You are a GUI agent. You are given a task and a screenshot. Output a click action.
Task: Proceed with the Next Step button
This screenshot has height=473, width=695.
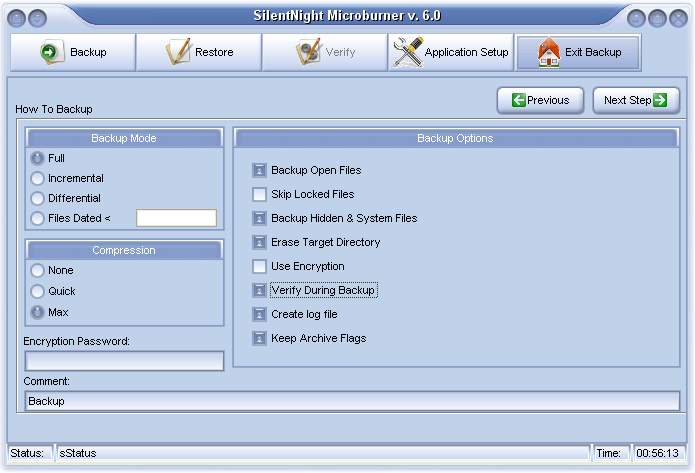point(636,101)
